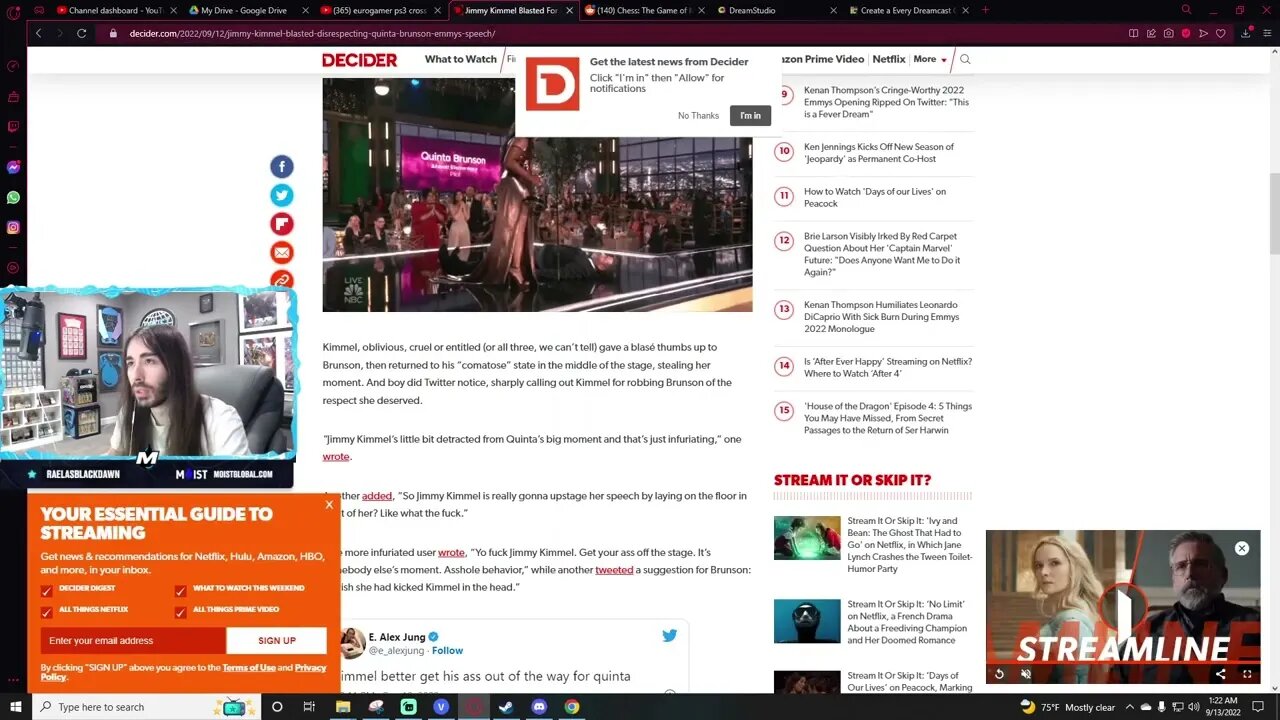The image size is (1280, 720).
Task: Open Chrome from the taskbar
Action: (571, 707)
